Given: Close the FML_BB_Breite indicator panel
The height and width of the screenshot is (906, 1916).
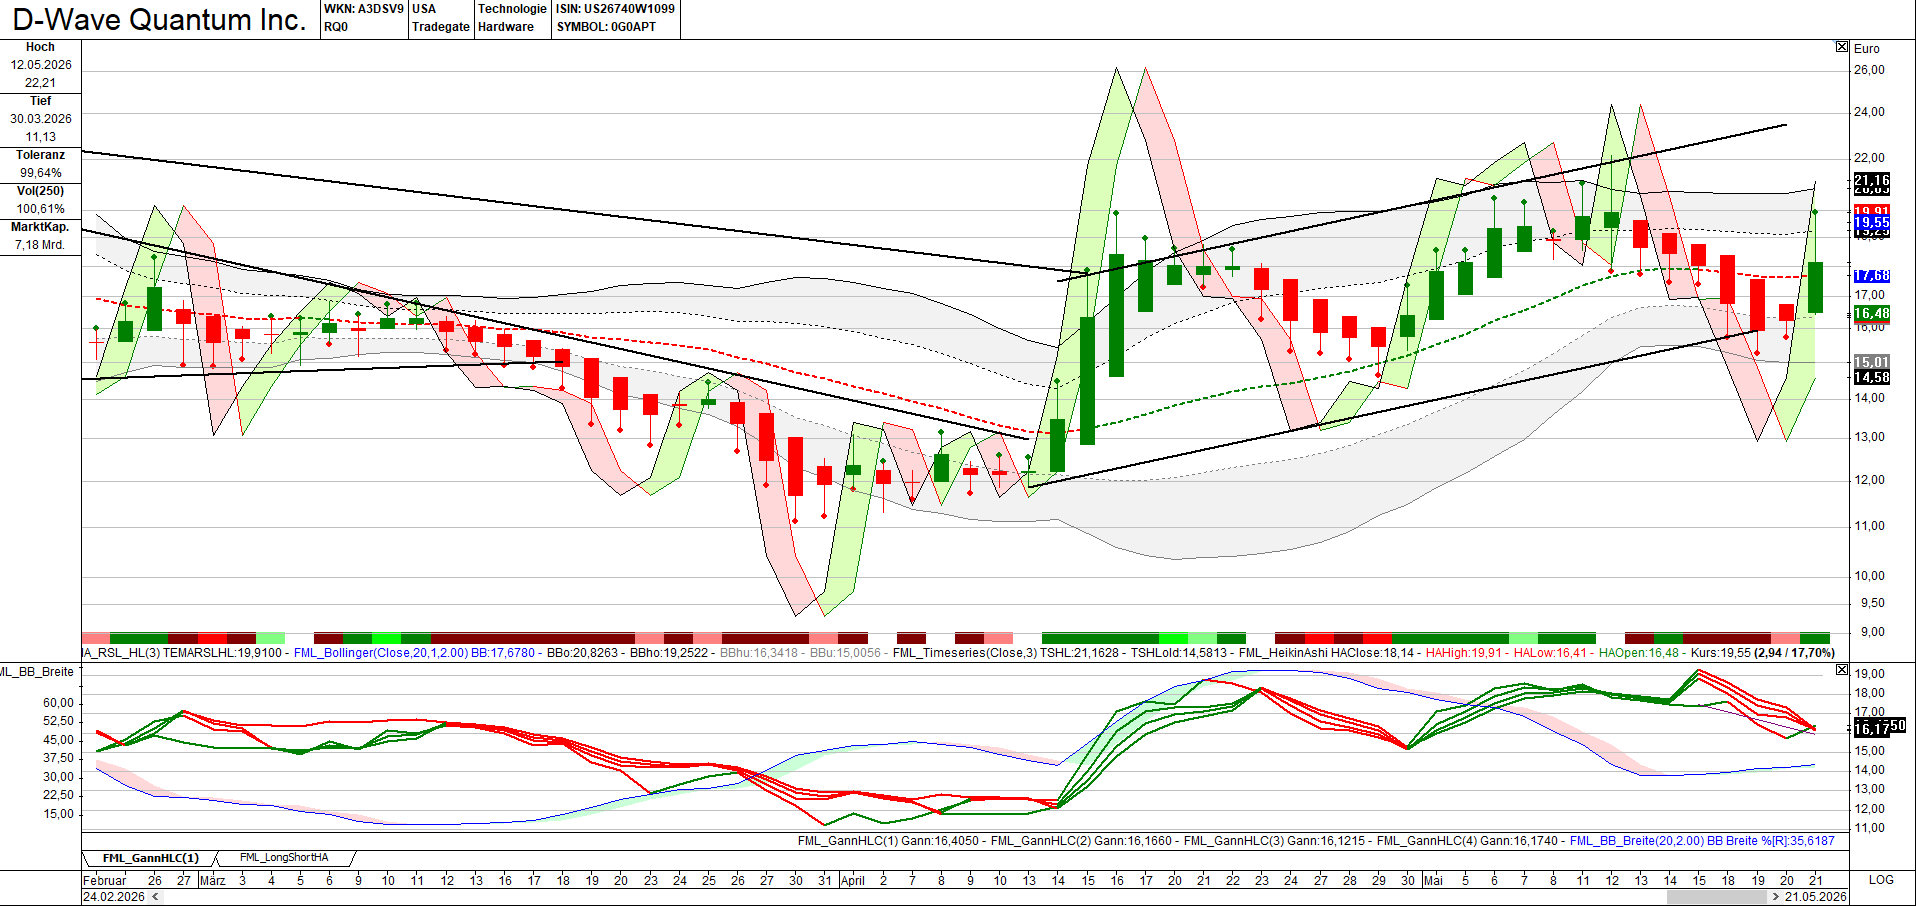Looking at the screenshot, I should (x=1842, y=670).
